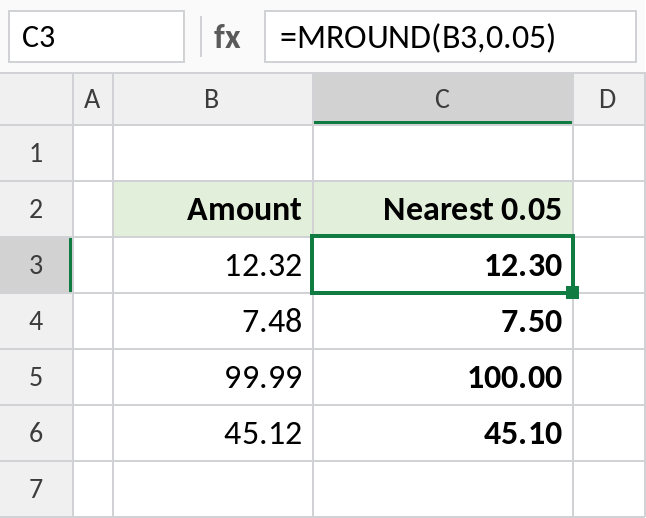Click the Select All corner box
The height and width of the screenshot is (518, 646).
pyautogui.click(x=36, y=99)
